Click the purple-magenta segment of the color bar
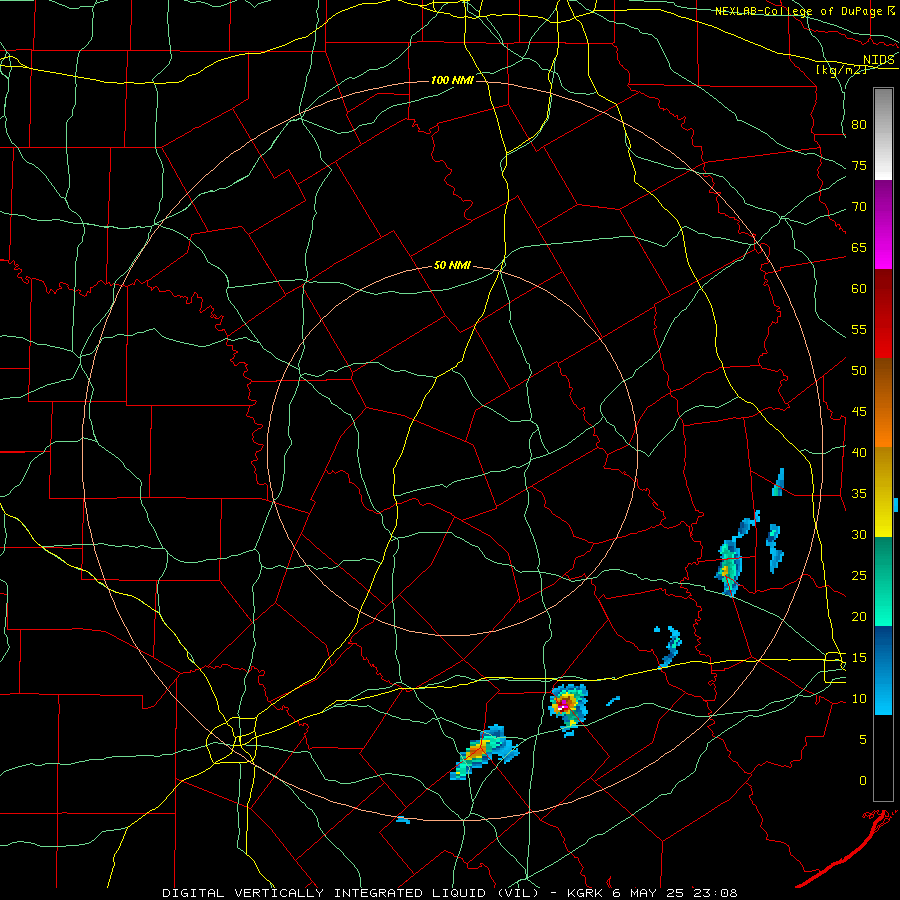This screenshot has width=900, height=900. point(883,224)
